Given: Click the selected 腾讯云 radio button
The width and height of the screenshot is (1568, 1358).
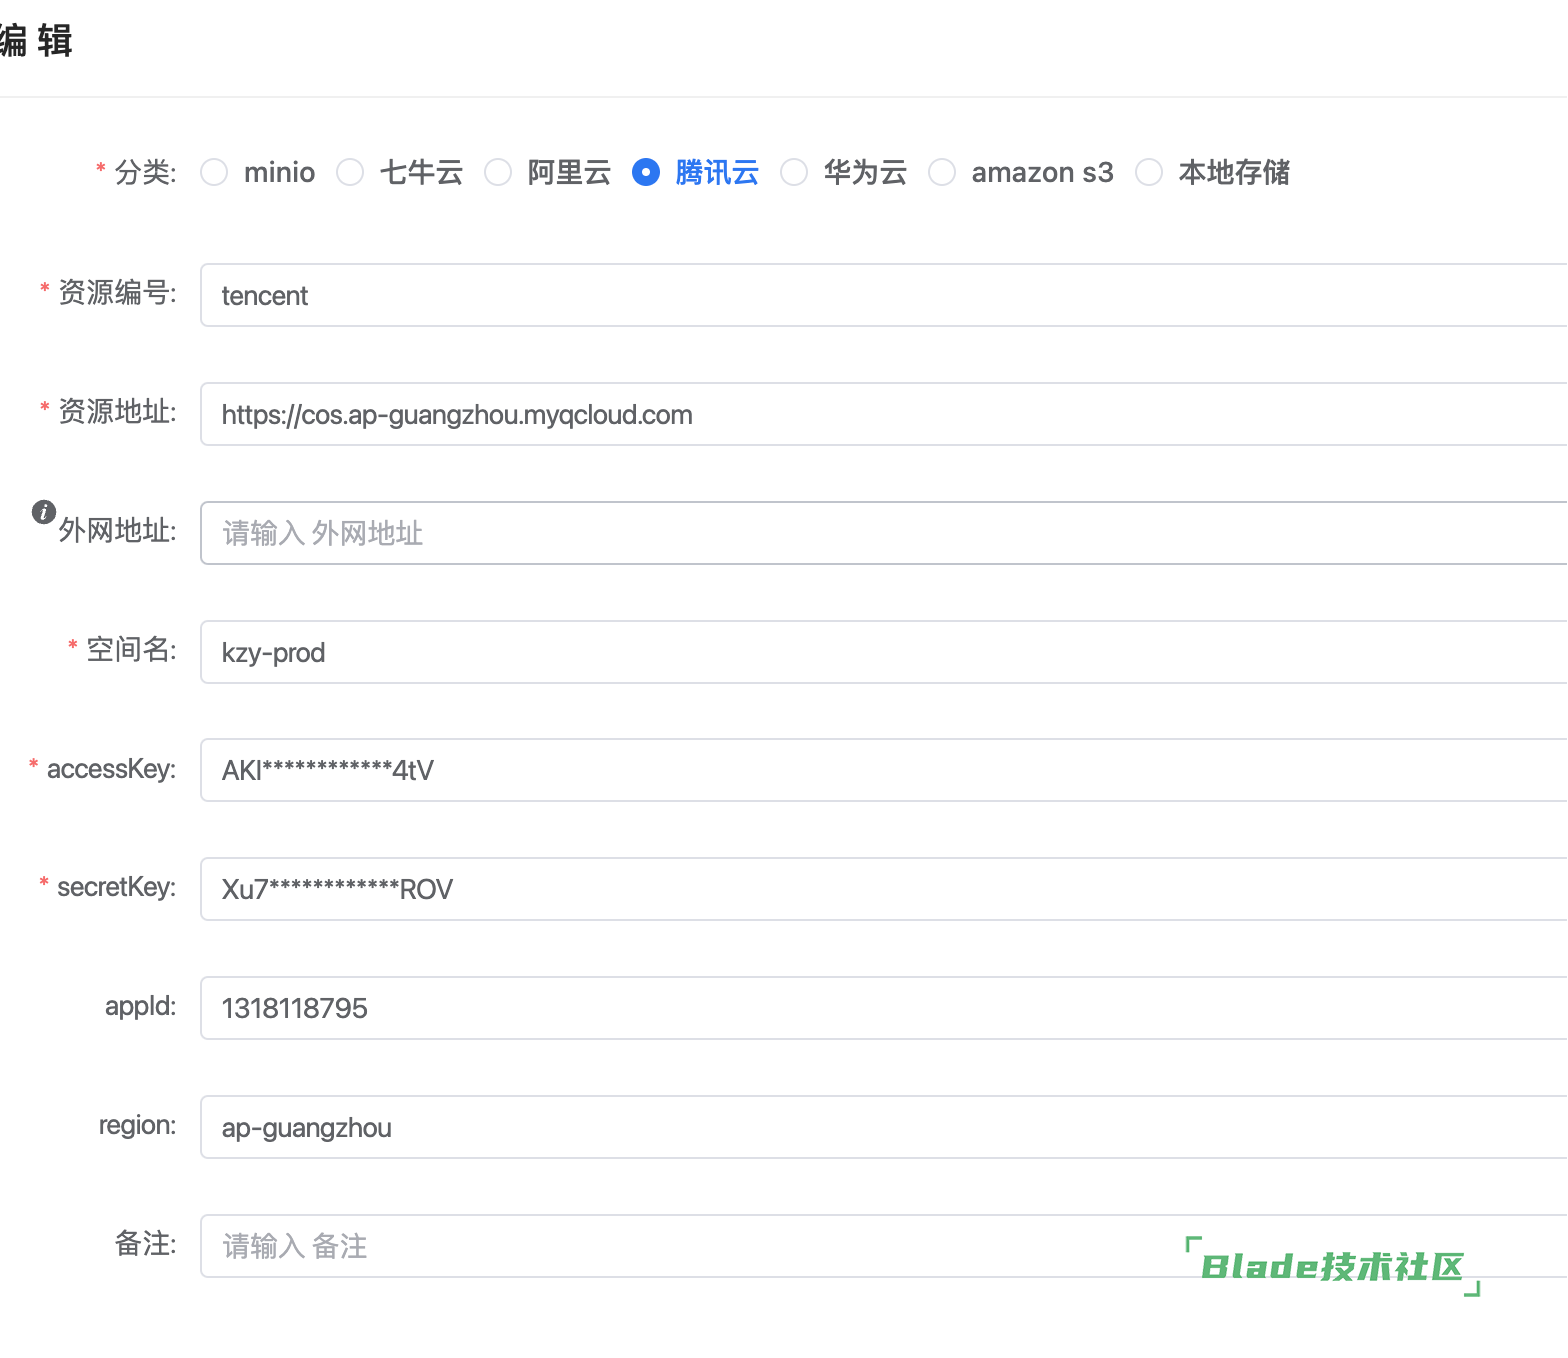Looking at the screenshot, I should pos(646,172).
